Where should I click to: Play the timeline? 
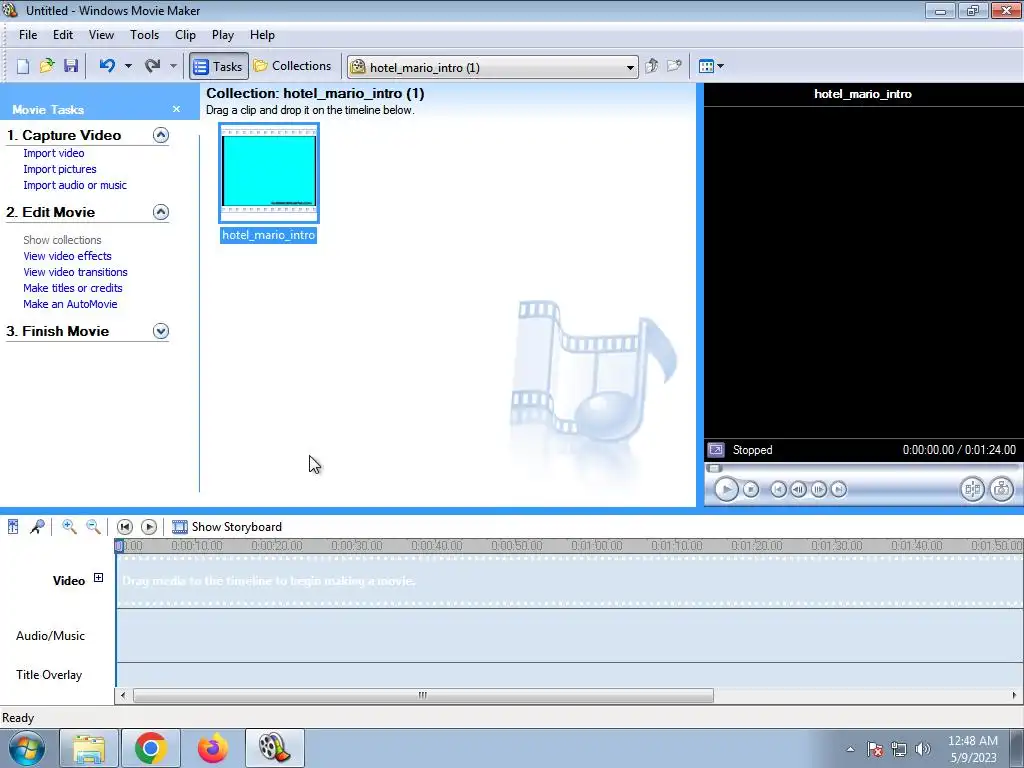click(x=149, y=527)
